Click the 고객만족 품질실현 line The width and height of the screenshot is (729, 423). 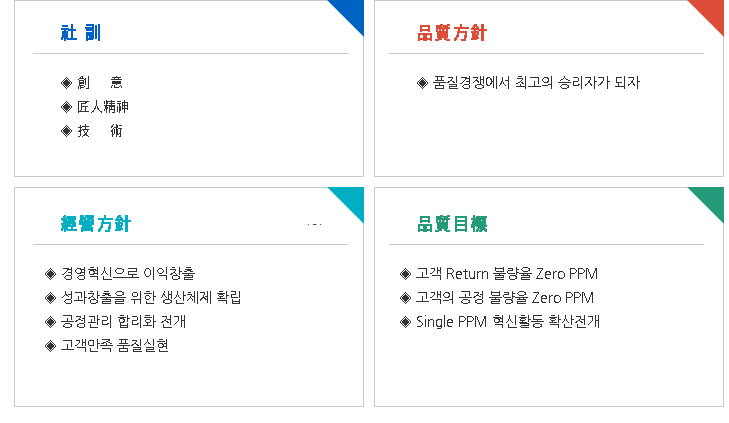[114, 345]
